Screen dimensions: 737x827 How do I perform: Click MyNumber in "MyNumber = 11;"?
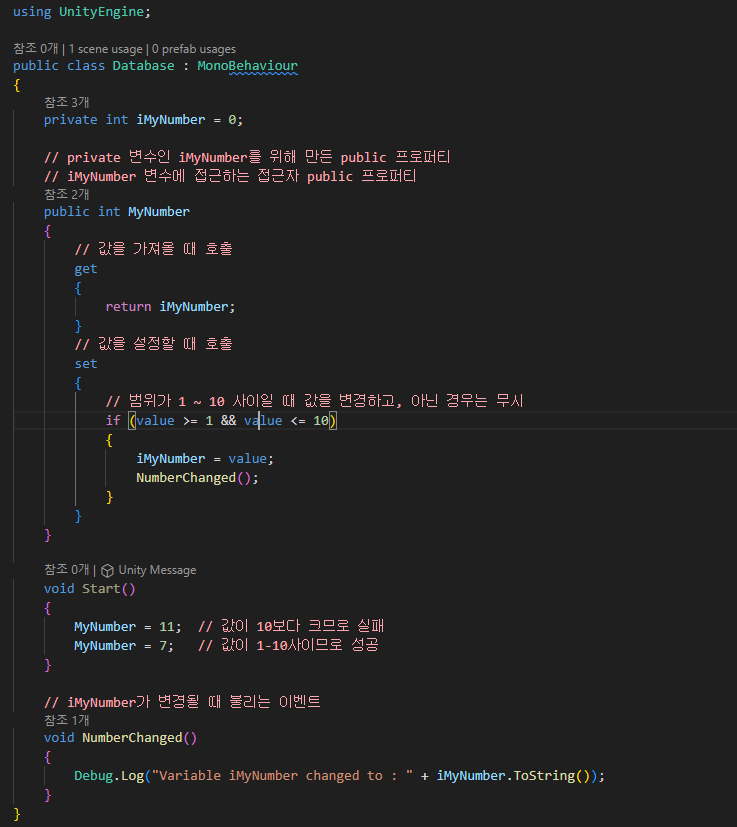click(105, 627)
